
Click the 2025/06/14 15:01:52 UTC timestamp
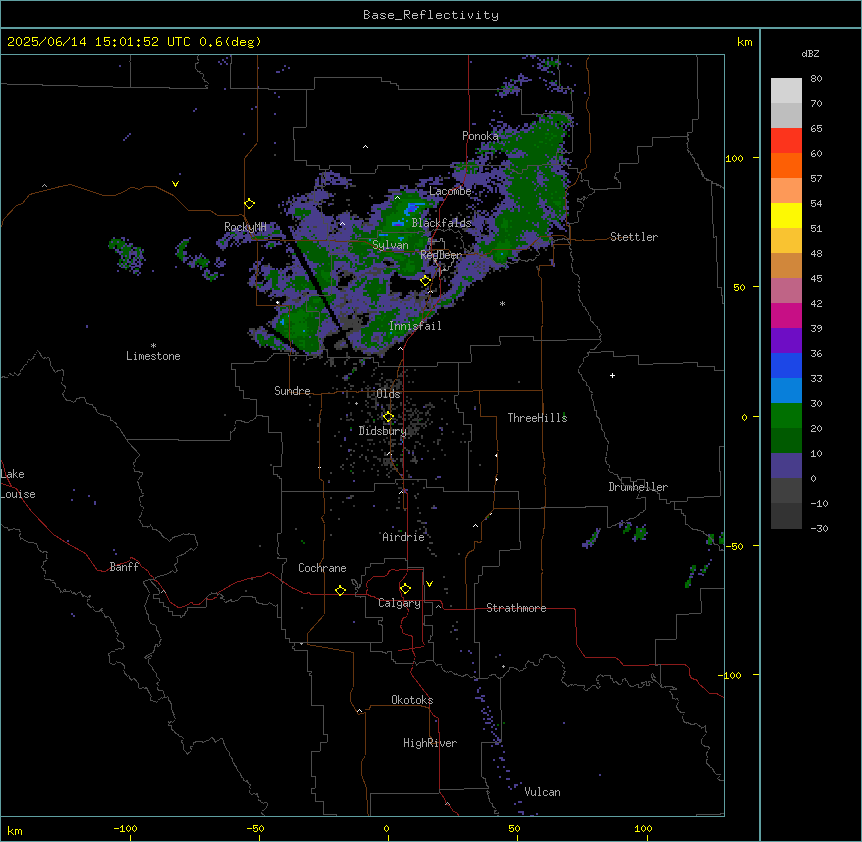(99, 42)
